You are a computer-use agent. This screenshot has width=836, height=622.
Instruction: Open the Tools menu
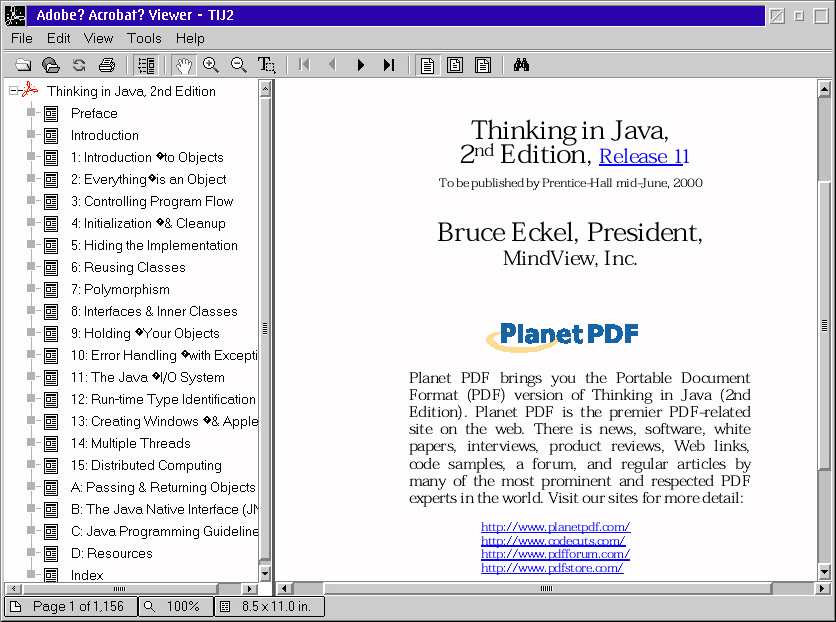pos(144,38)
